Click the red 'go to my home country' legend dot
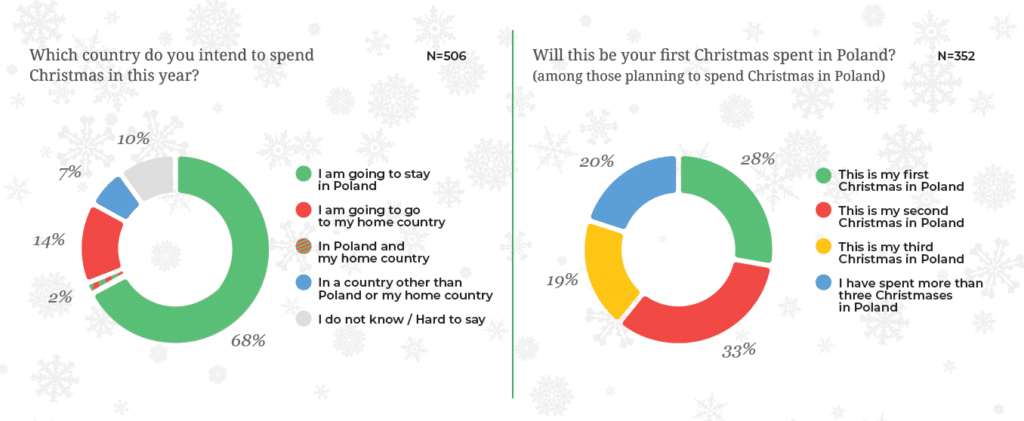This screenshot has width=1024, height=421. 304,210
